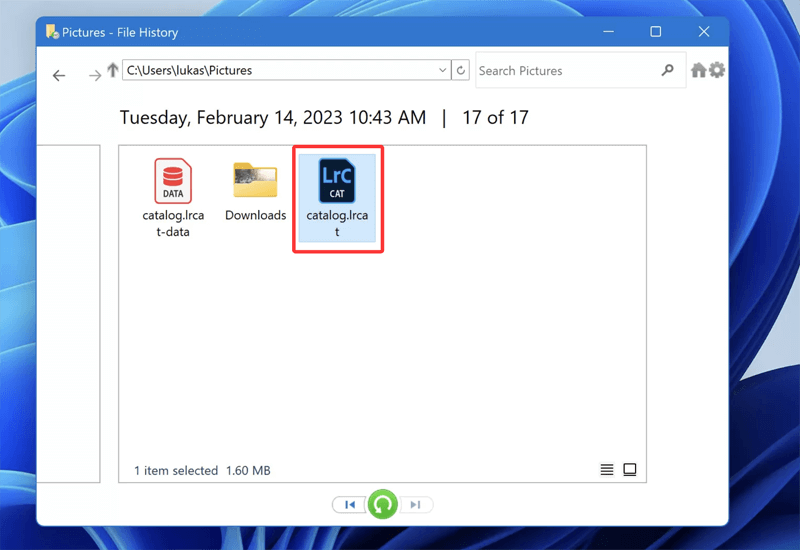Click the 1.60 MB size text
Viewport: 800px width, 550px height.
(x=248, y=470)
